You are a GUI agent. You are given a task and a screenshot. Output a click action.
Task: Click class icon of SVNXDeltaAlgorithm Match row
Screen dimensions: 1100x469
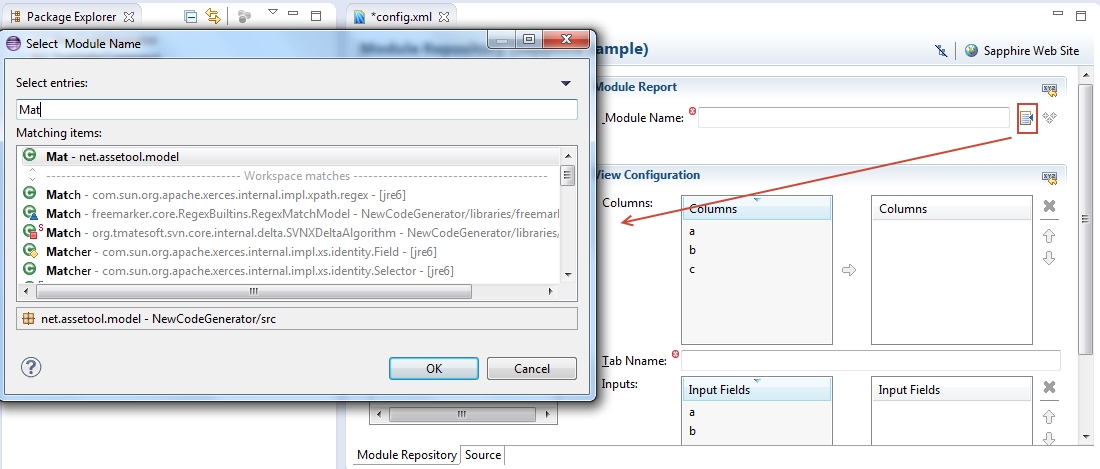point(32,231)
